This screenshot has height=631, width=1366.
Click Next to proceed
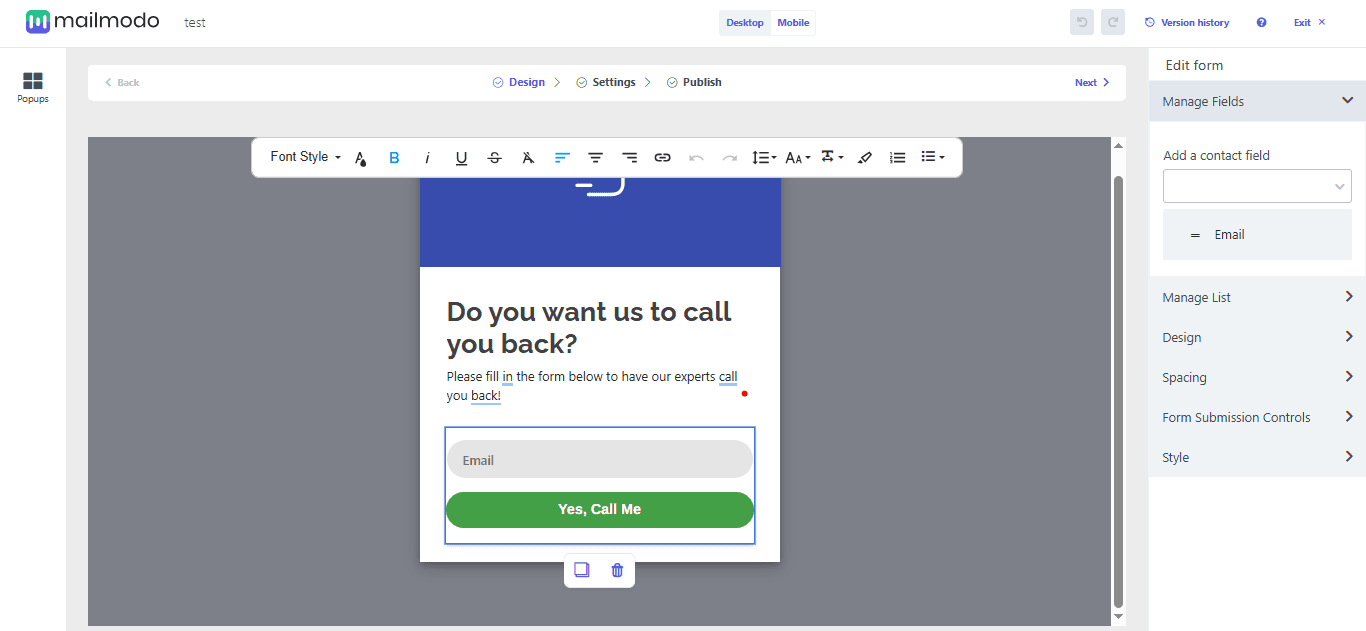(1092, 83)
